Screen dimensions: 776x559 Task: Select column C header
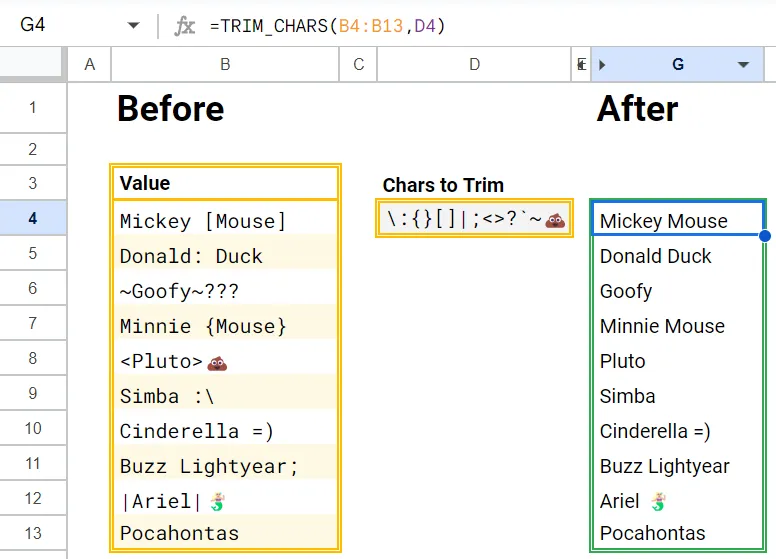[x=358, y=64]
